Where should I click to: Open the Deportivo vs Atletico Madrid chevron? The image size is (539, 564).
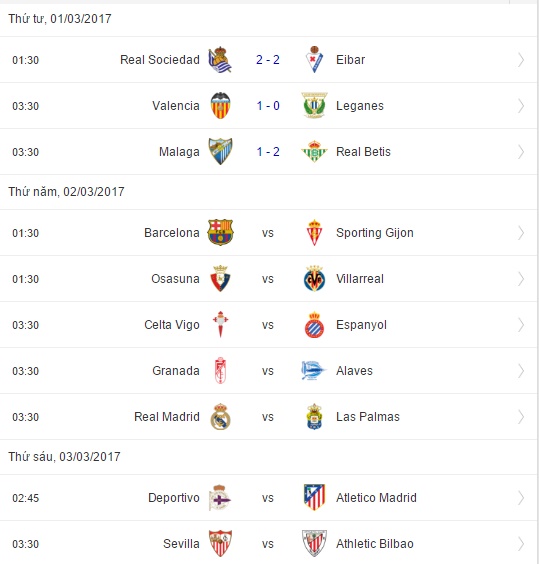tap(521, 498)
